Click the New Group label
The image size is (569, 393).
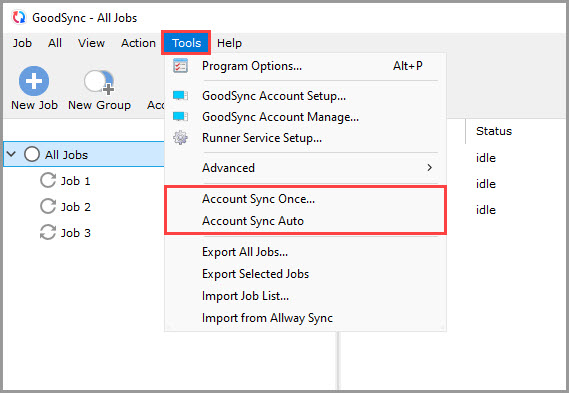pos(99,105)
